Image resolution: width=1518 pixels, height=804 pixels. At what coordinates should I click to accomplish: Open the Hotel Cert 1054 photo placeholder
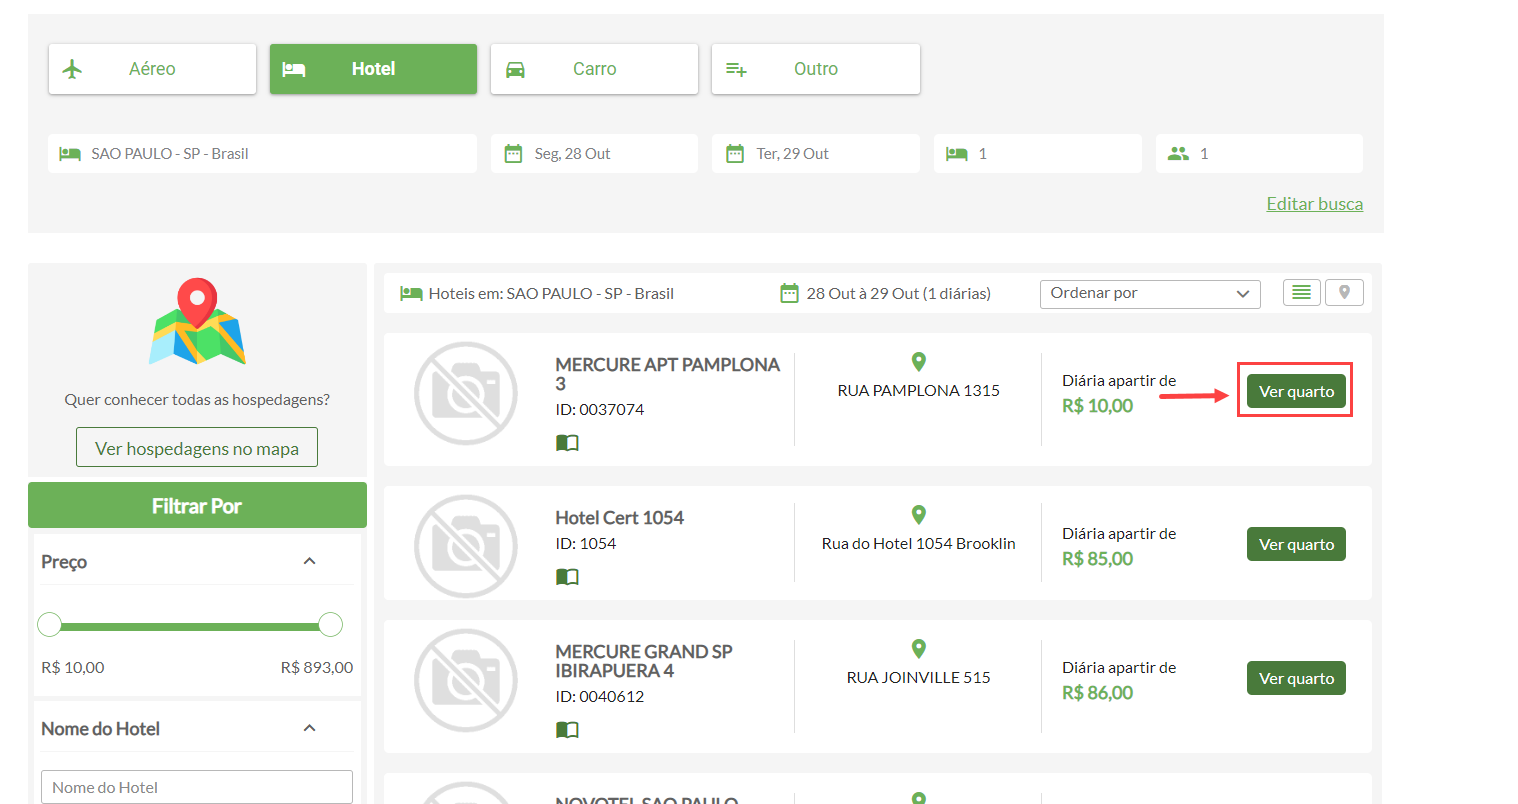466,547
